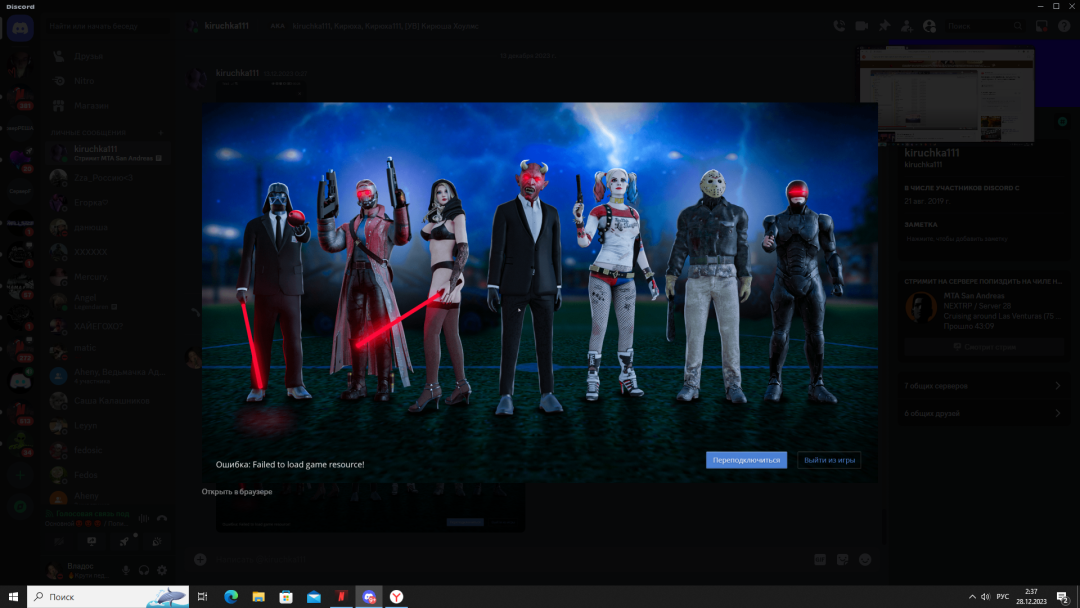
Task: Open Друзья friends tab
Action: point(107,56)
